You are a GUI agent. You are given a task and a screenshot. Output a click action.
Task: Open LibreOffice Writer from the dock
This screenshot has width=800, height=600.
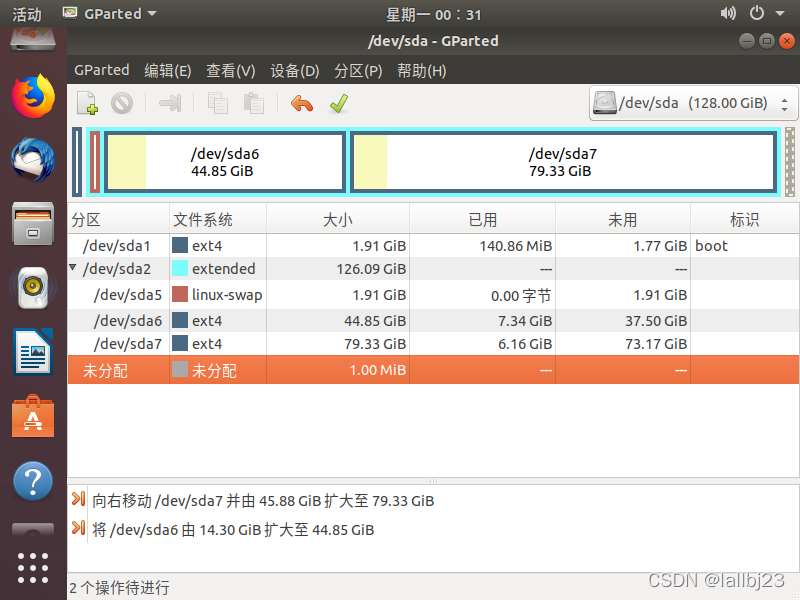pyautogui.click(x=33, y=352)
